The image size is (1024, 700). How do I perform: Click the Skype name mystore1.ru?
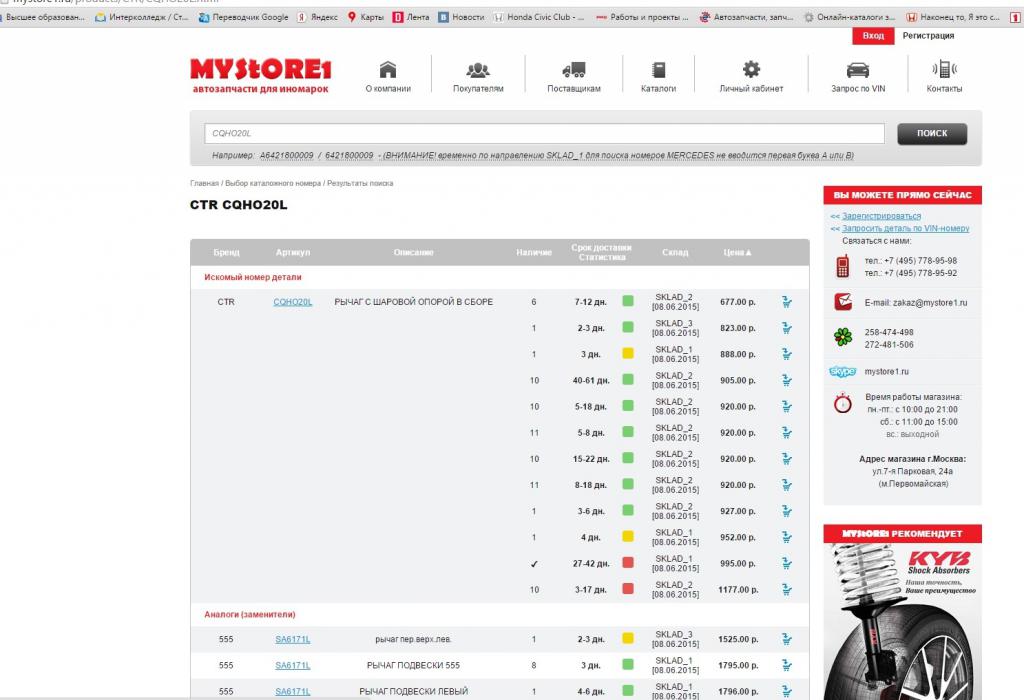coord(886,372)
